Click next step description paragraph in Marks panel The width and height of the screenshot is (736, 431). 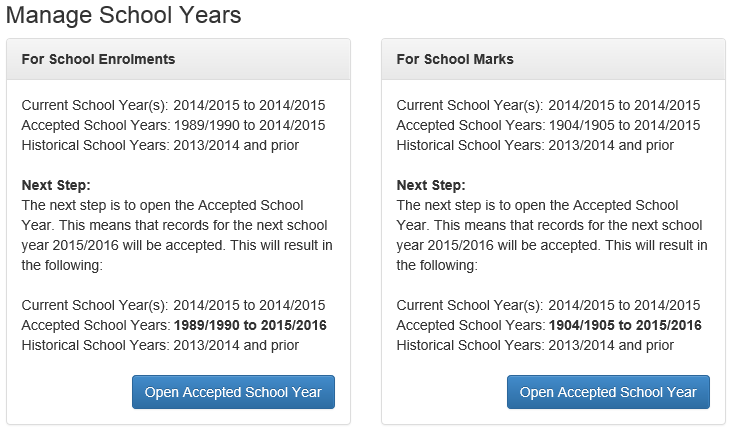pyautogui.click(x=550, y=235)
